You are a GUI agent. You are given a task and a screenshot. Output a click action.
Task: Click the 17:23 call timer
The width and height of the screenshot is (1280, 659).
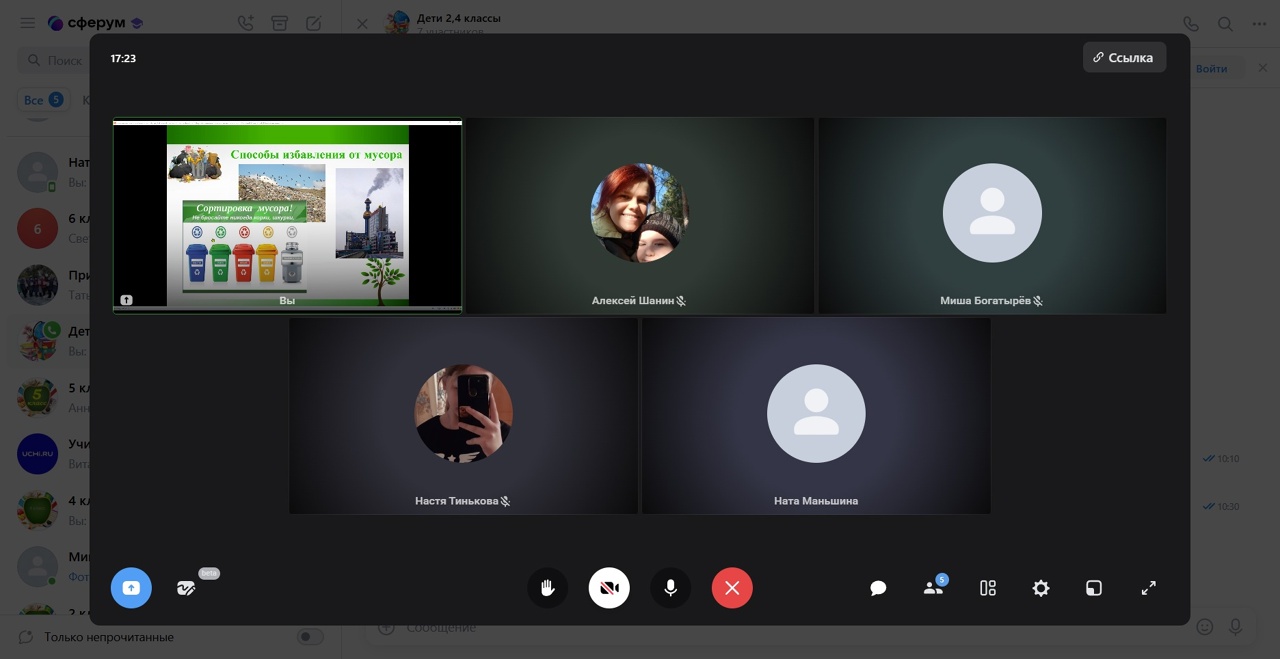coord(123,58)
